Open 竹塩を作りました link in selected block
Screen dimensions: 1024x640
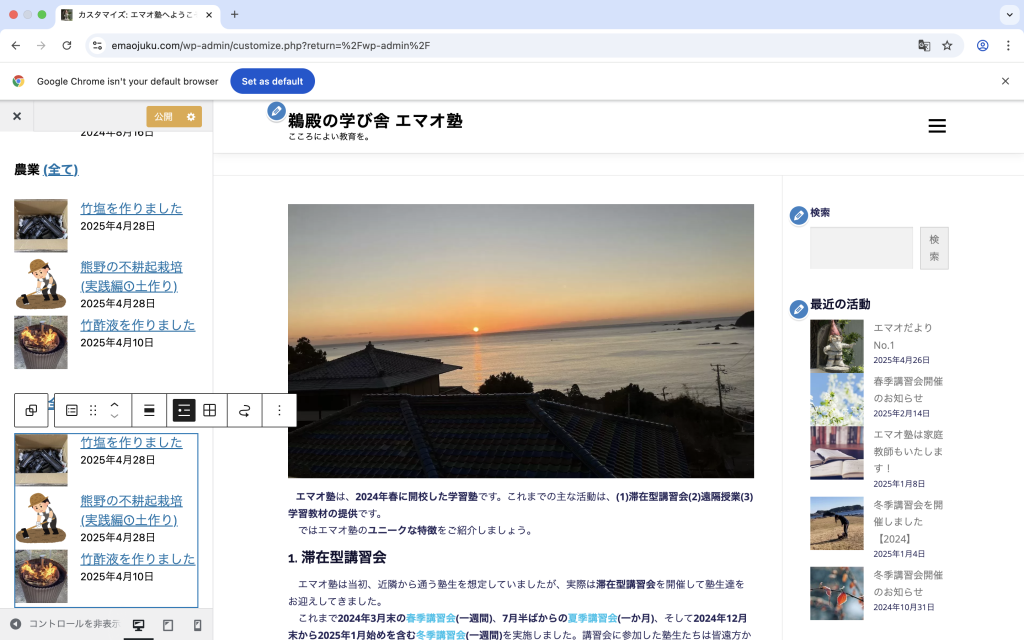coord(131,442)
